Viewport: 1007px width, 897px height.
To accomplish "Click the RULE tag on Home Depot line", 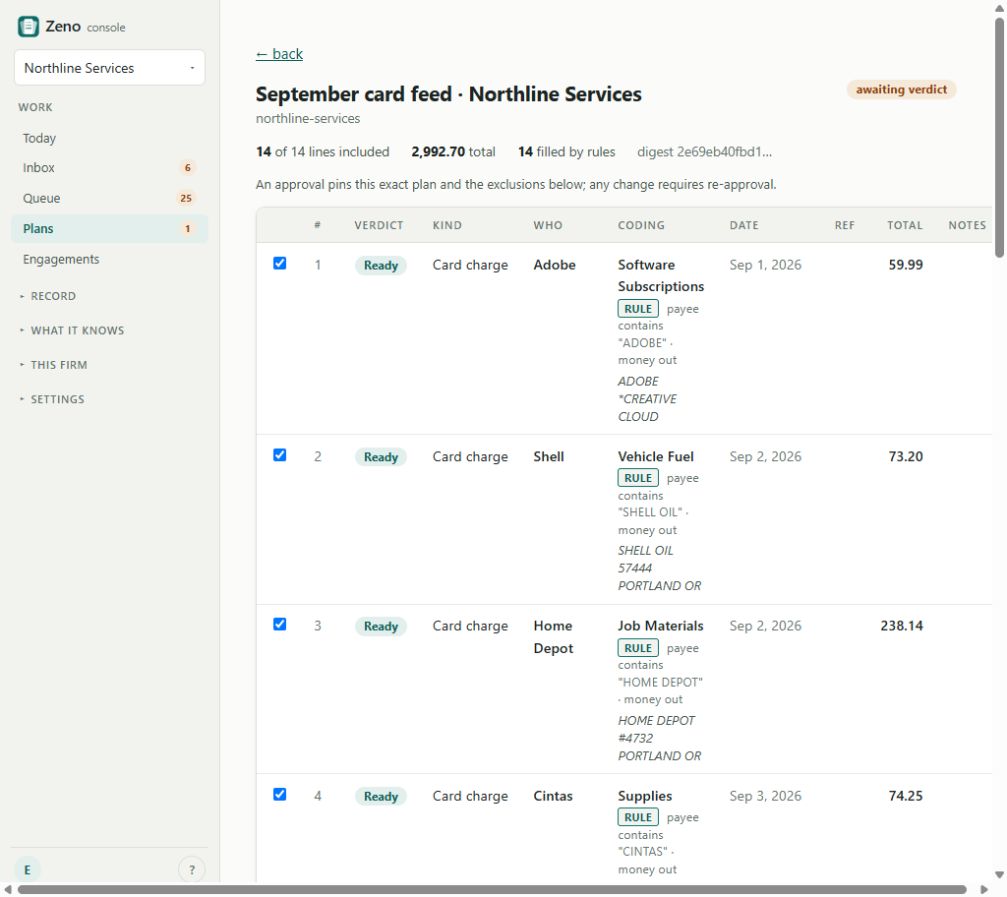I will (638, 648).
